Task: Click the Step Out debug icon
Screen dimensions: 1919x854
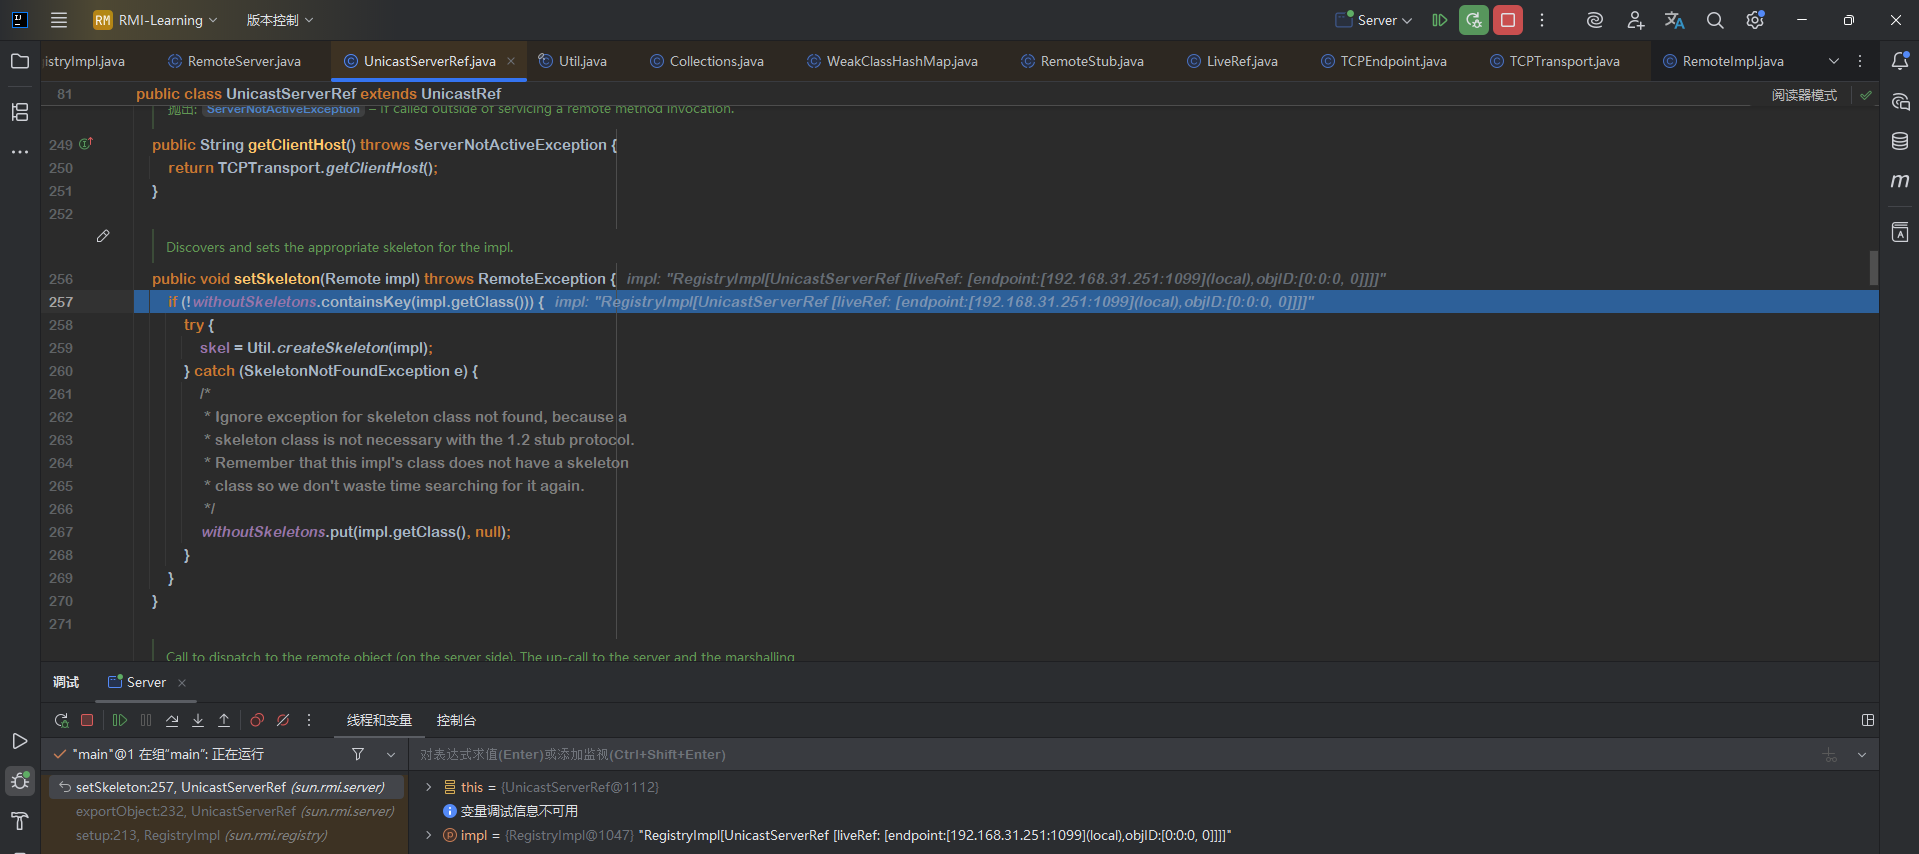Action: point(224,720)
